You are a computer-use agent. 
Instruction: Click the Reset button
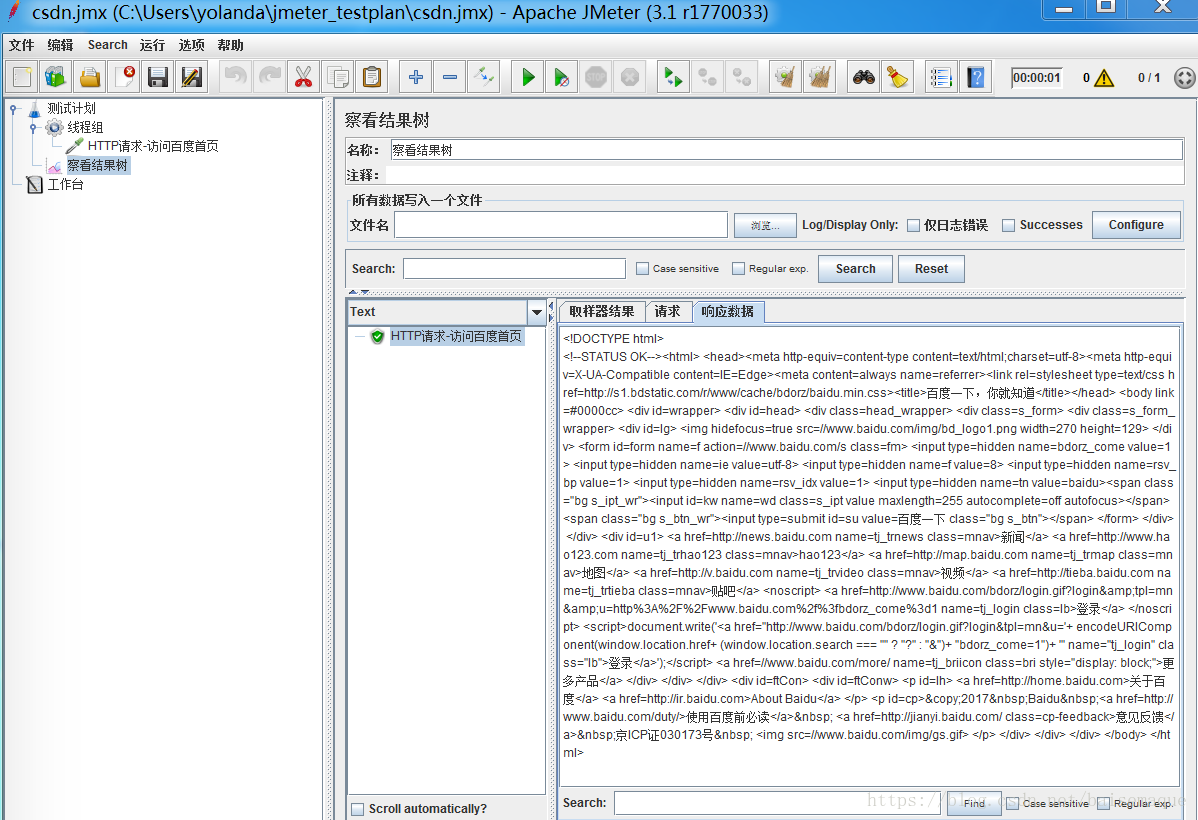(931, 269)
